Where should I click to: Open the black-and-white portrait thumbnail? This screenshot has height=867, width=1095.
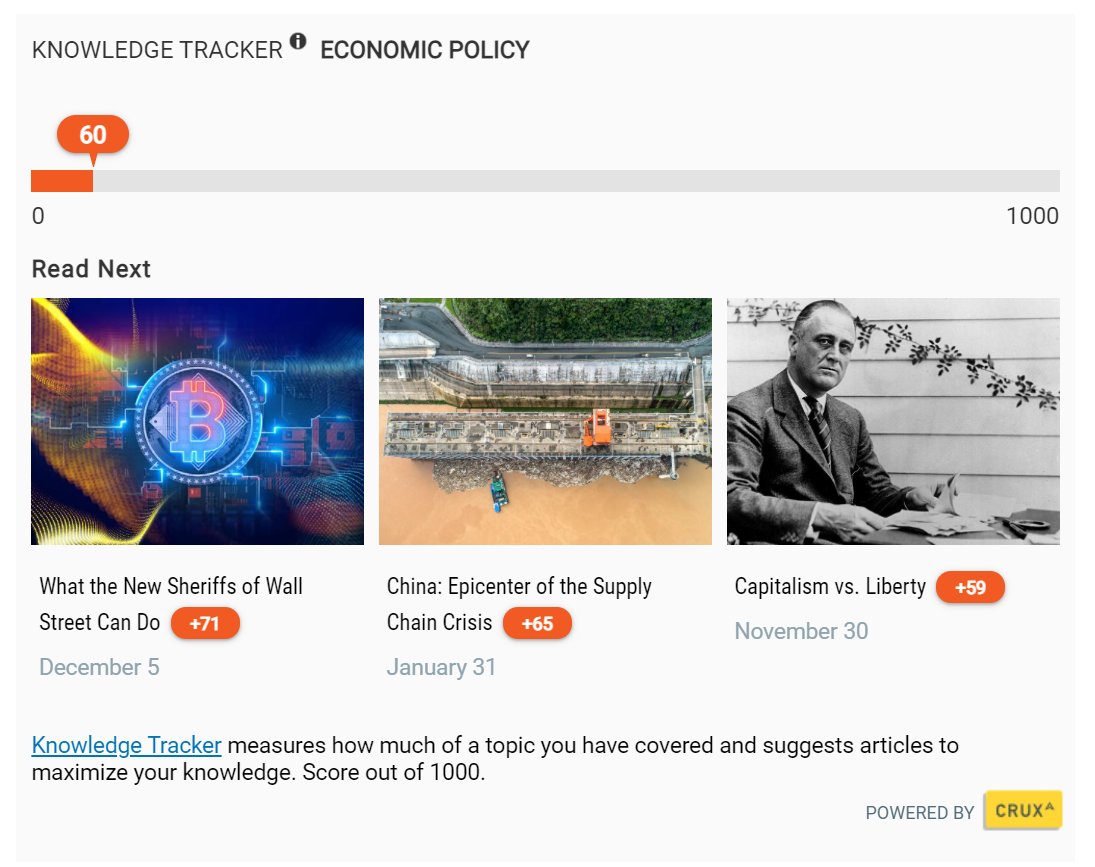[893, 421]
